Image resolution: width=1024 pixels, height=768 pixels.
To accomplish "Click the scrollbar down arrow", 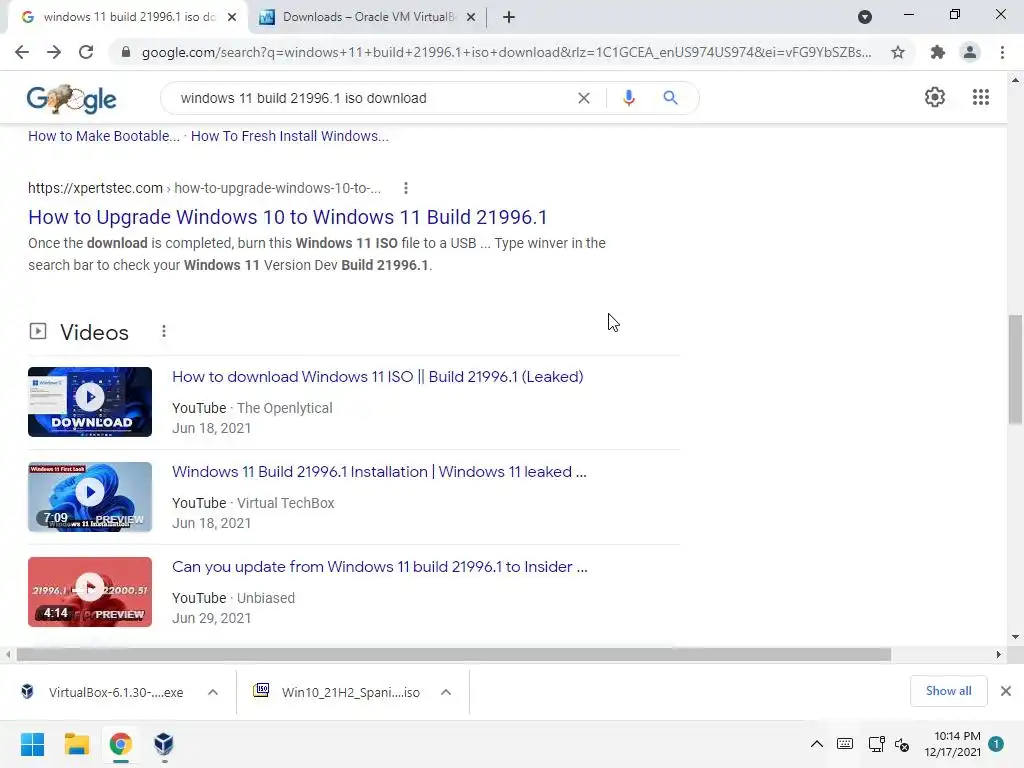I will pos(1015,637).
